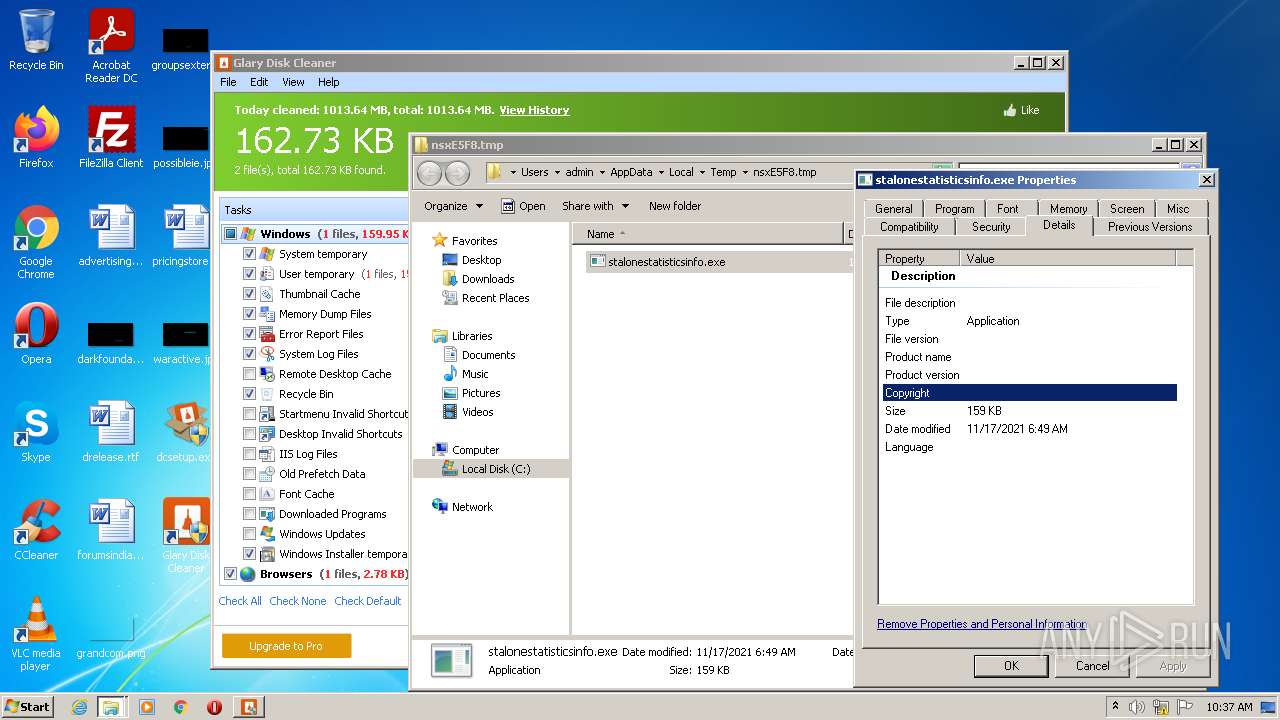Viewport: 1280px width, 720px height.
Task: Click Chrome icon in taskbar
Action: pos(181,707)
